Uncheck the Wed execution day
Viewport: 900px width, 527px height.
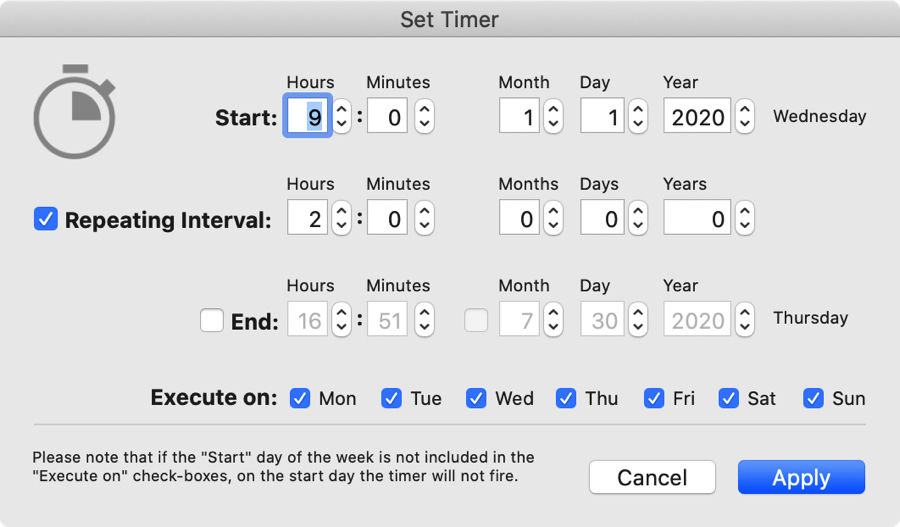click(476, 398)
